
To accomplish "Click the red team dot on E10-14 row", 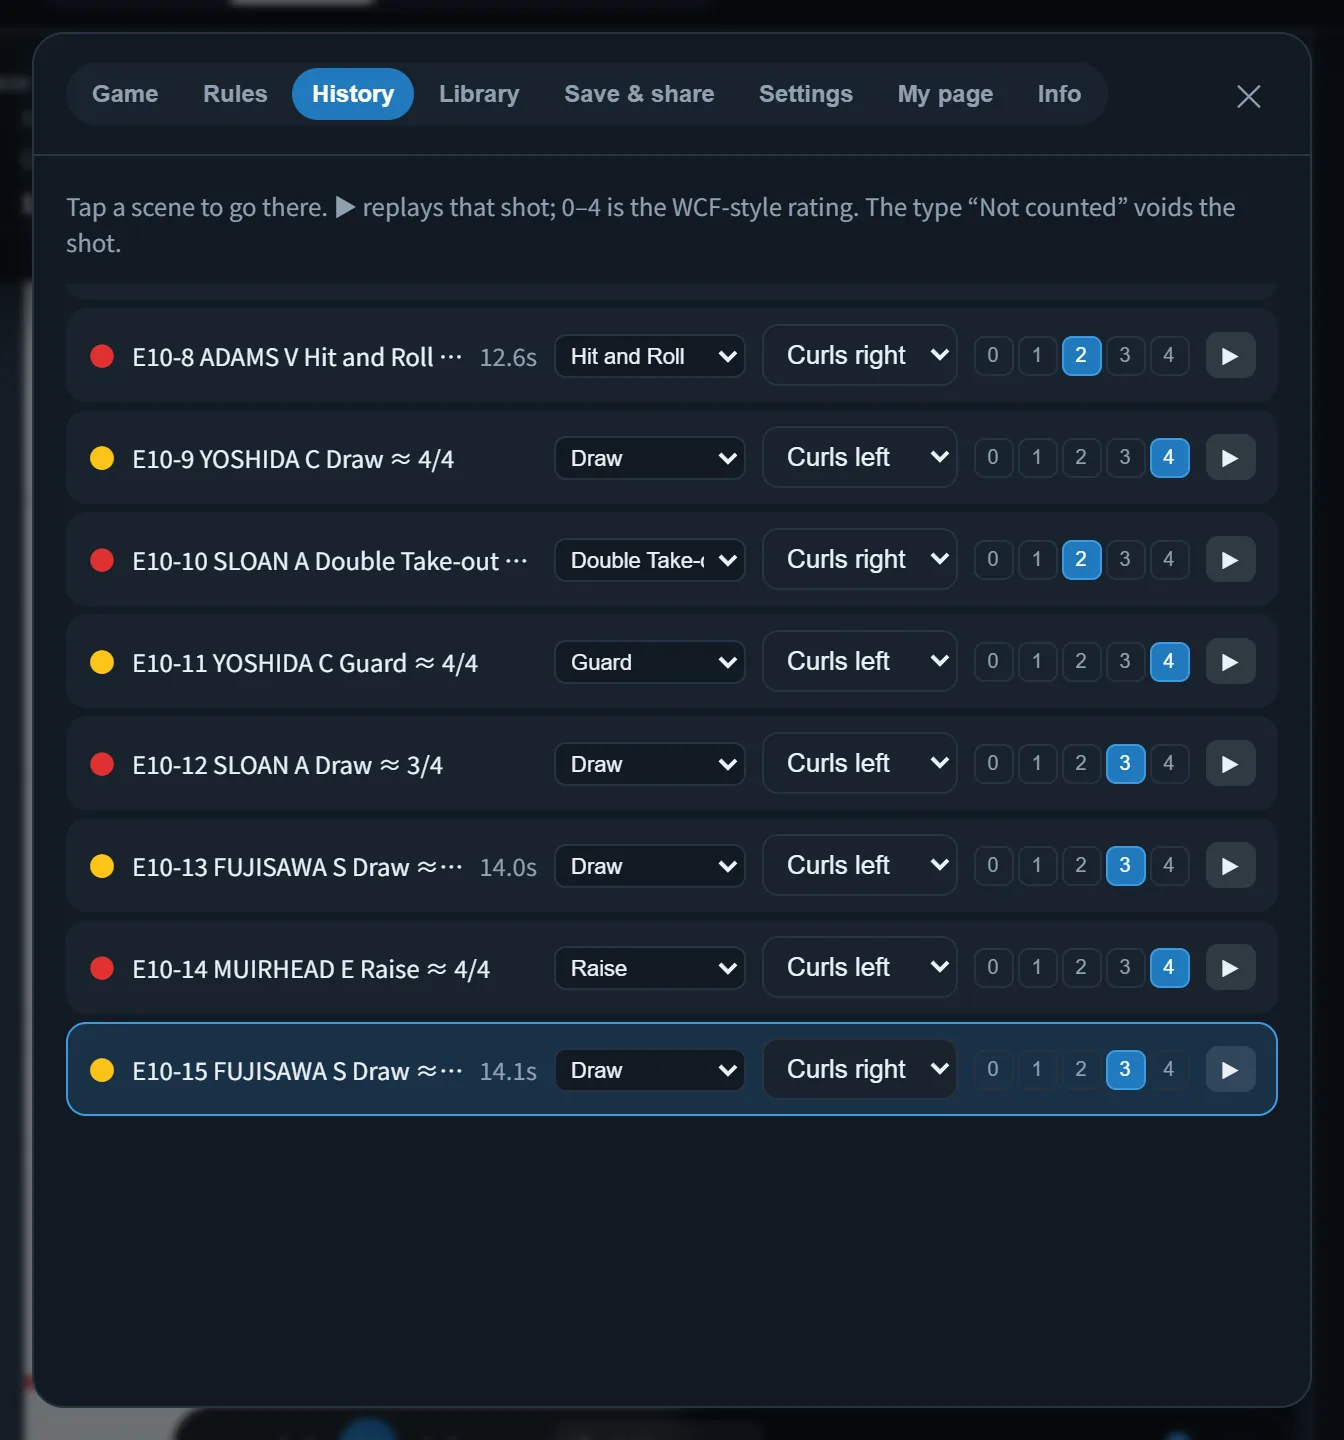I will 102,968.
